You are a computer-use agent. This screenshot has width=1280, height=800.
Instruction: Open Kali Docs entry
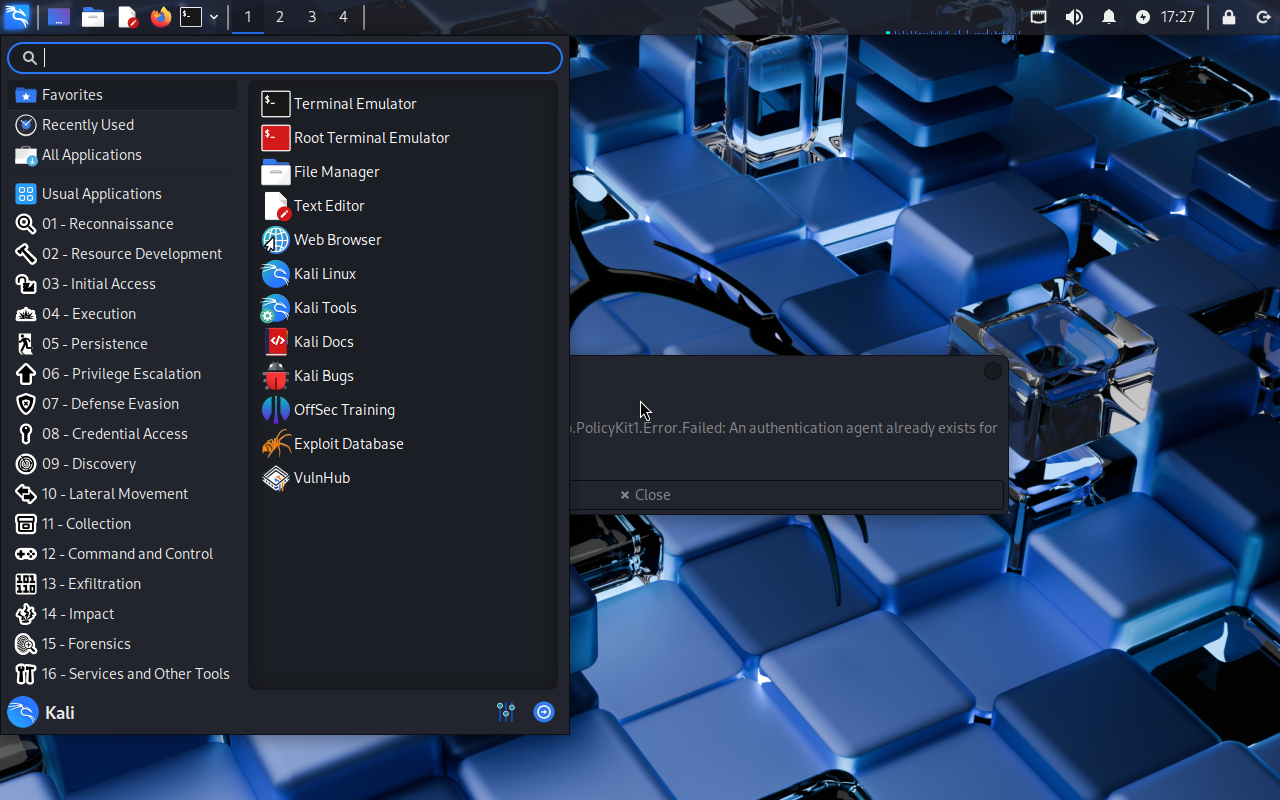[402, 342]
